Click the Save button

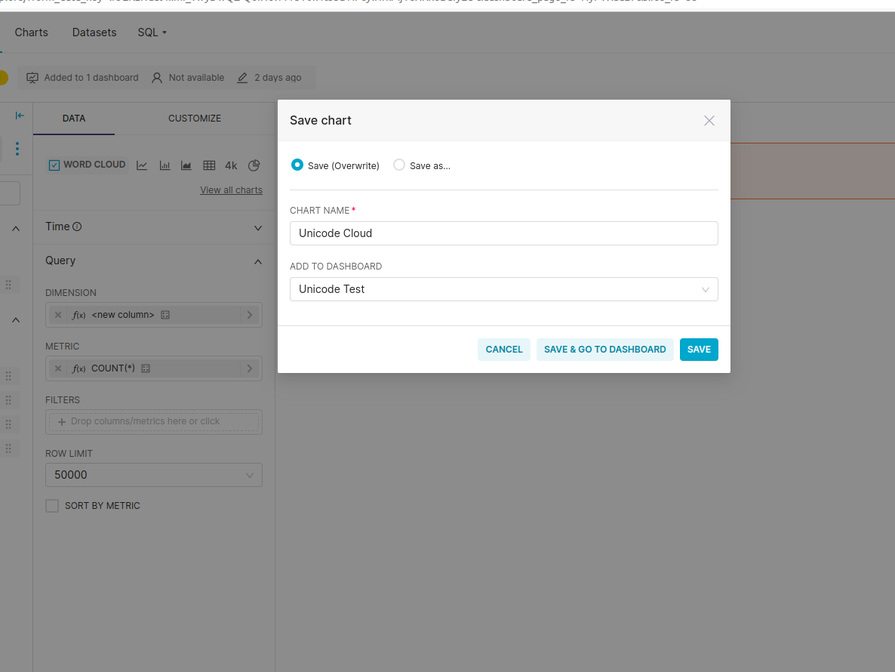pos(699,349)
